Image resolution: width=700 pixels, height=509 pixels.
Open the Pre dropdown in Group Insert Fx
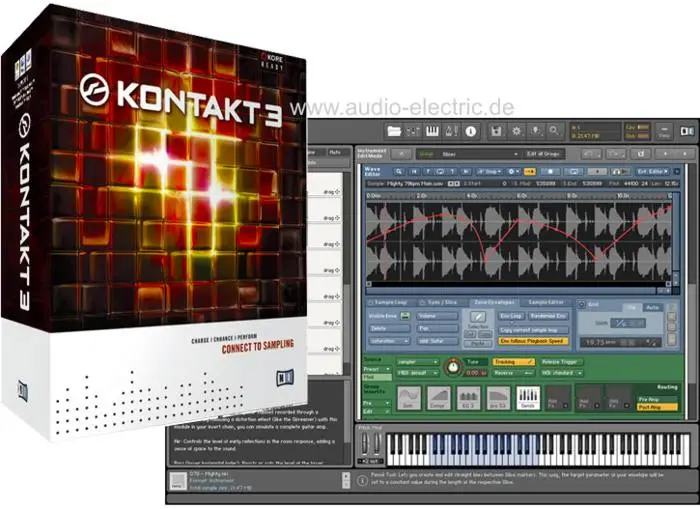[377, 403]
